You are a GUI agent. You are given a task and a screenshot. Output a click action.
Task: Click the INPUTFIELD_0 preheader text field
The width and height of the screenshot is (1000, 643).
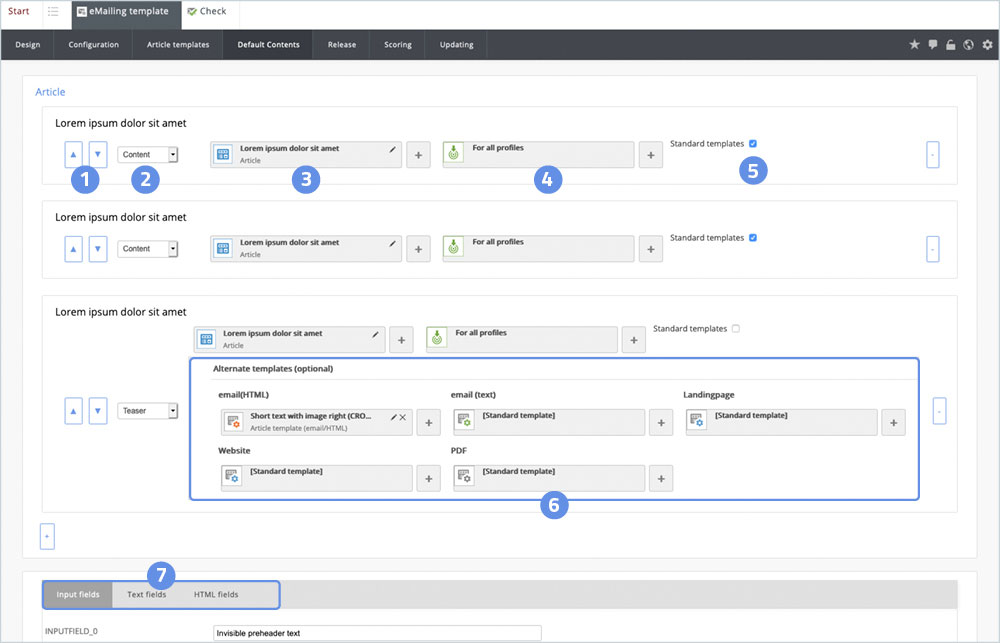coord(377,633)
